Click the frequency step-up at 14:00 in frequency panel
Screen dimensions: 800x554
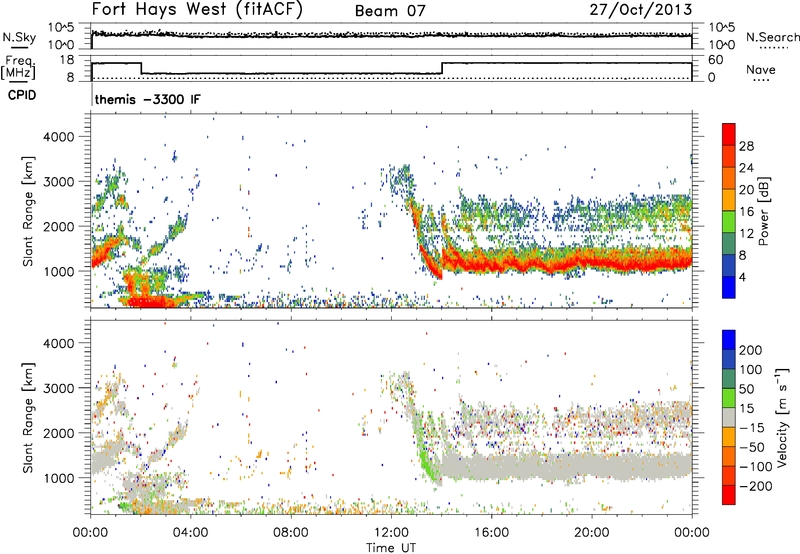click(x=442, y=68)
